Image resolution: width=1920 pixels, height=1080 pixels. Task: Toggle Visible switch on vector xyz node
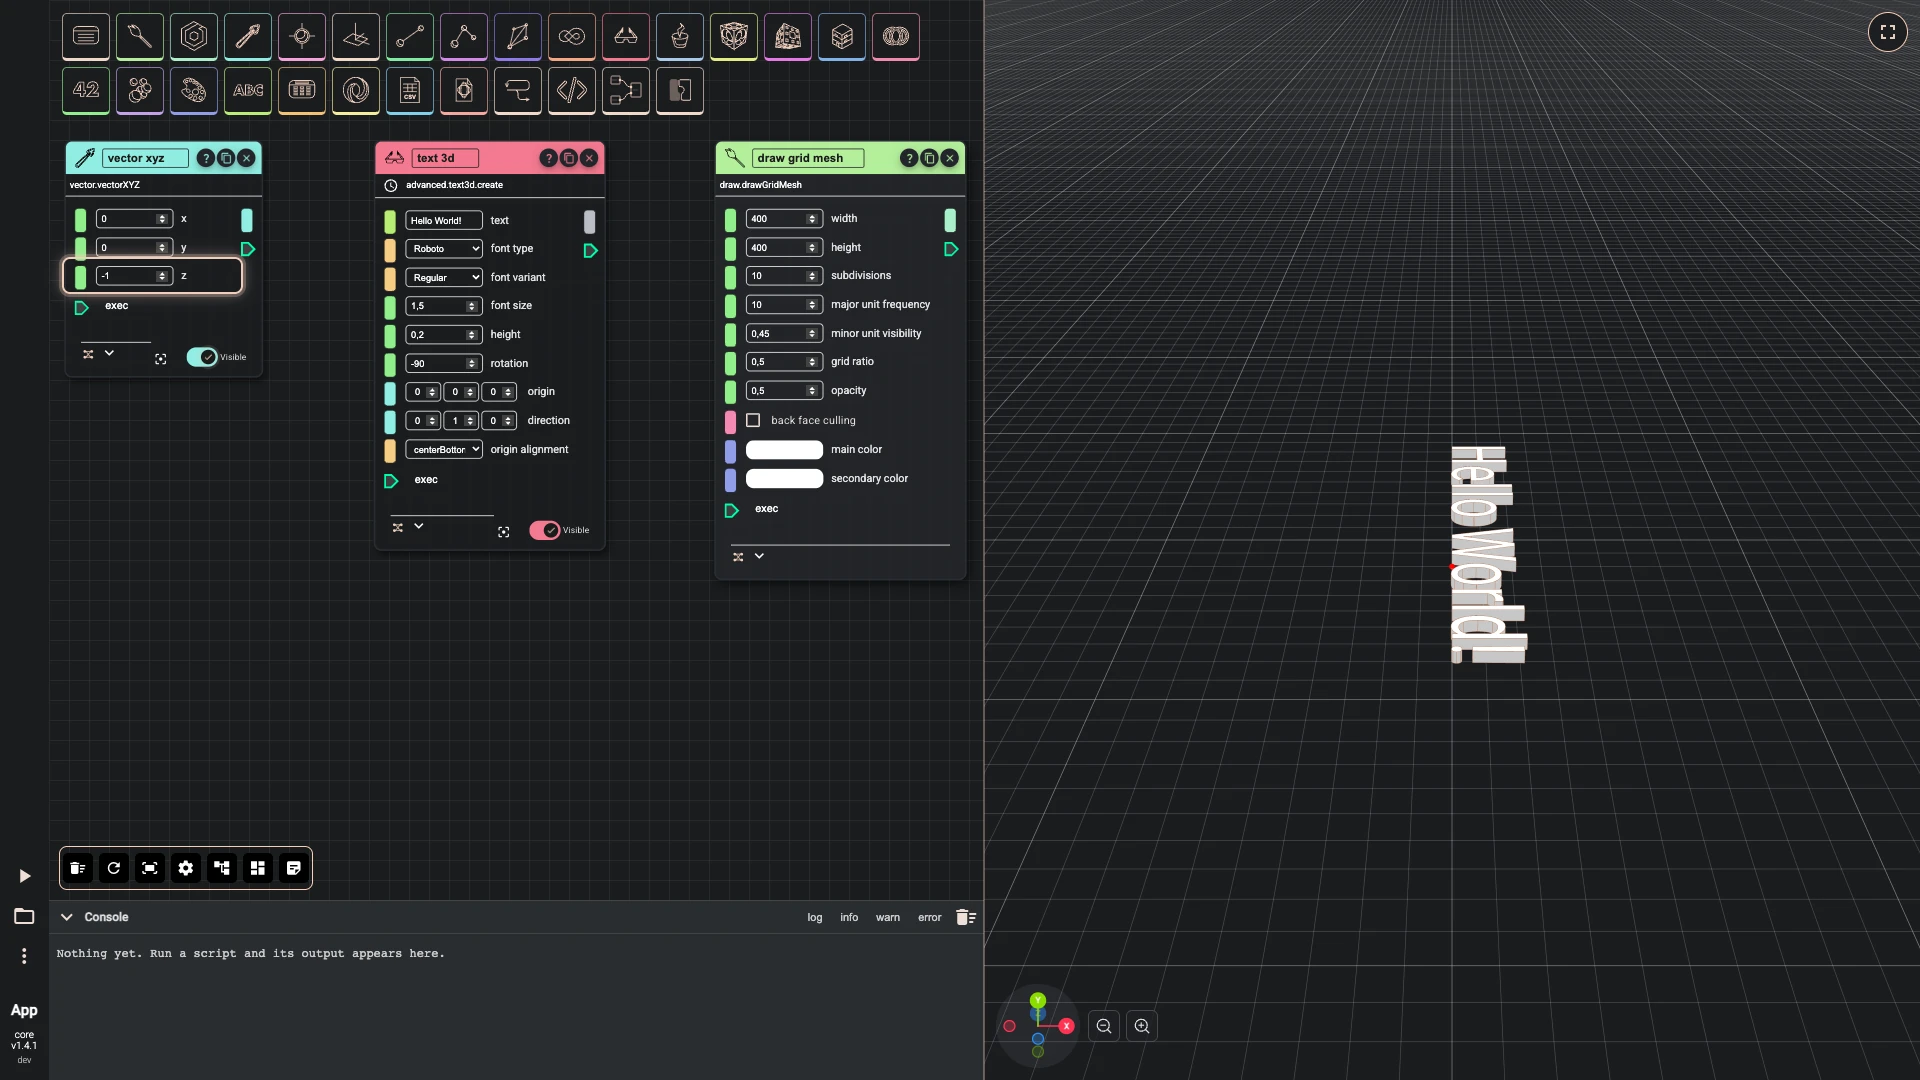click(202, 357)
